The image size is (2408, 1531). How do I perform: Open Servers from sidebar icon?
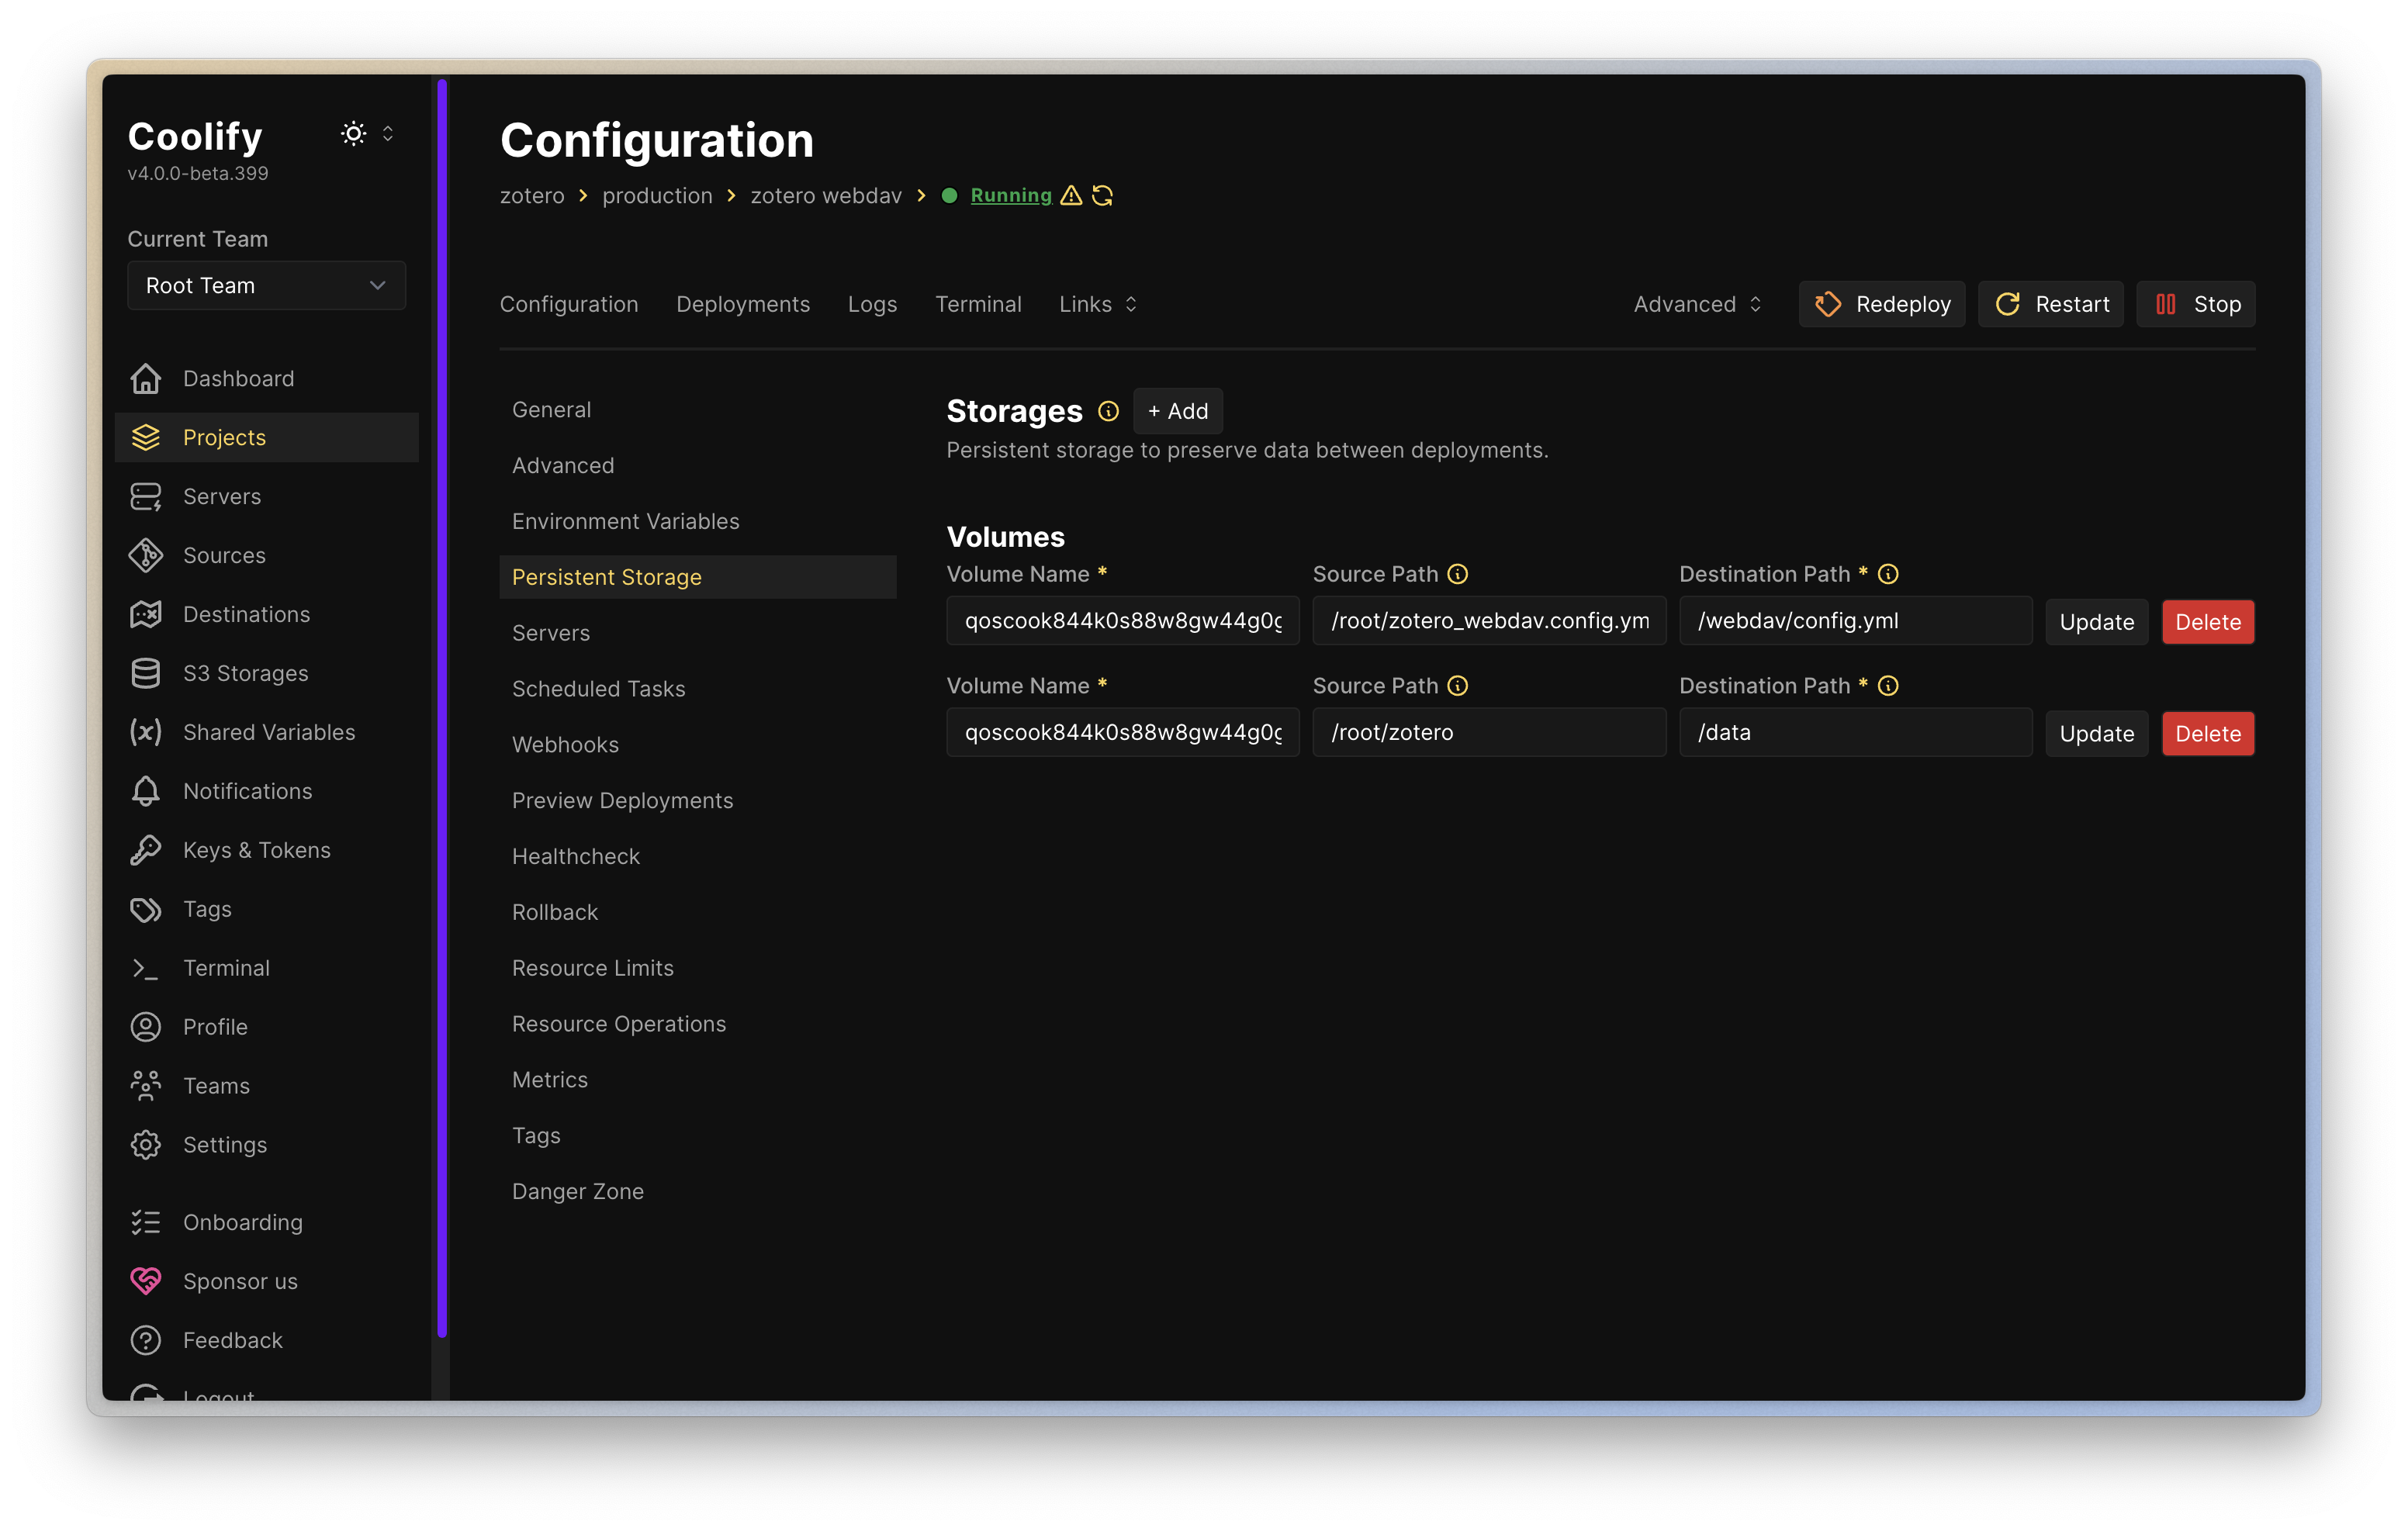coord(146,497)
